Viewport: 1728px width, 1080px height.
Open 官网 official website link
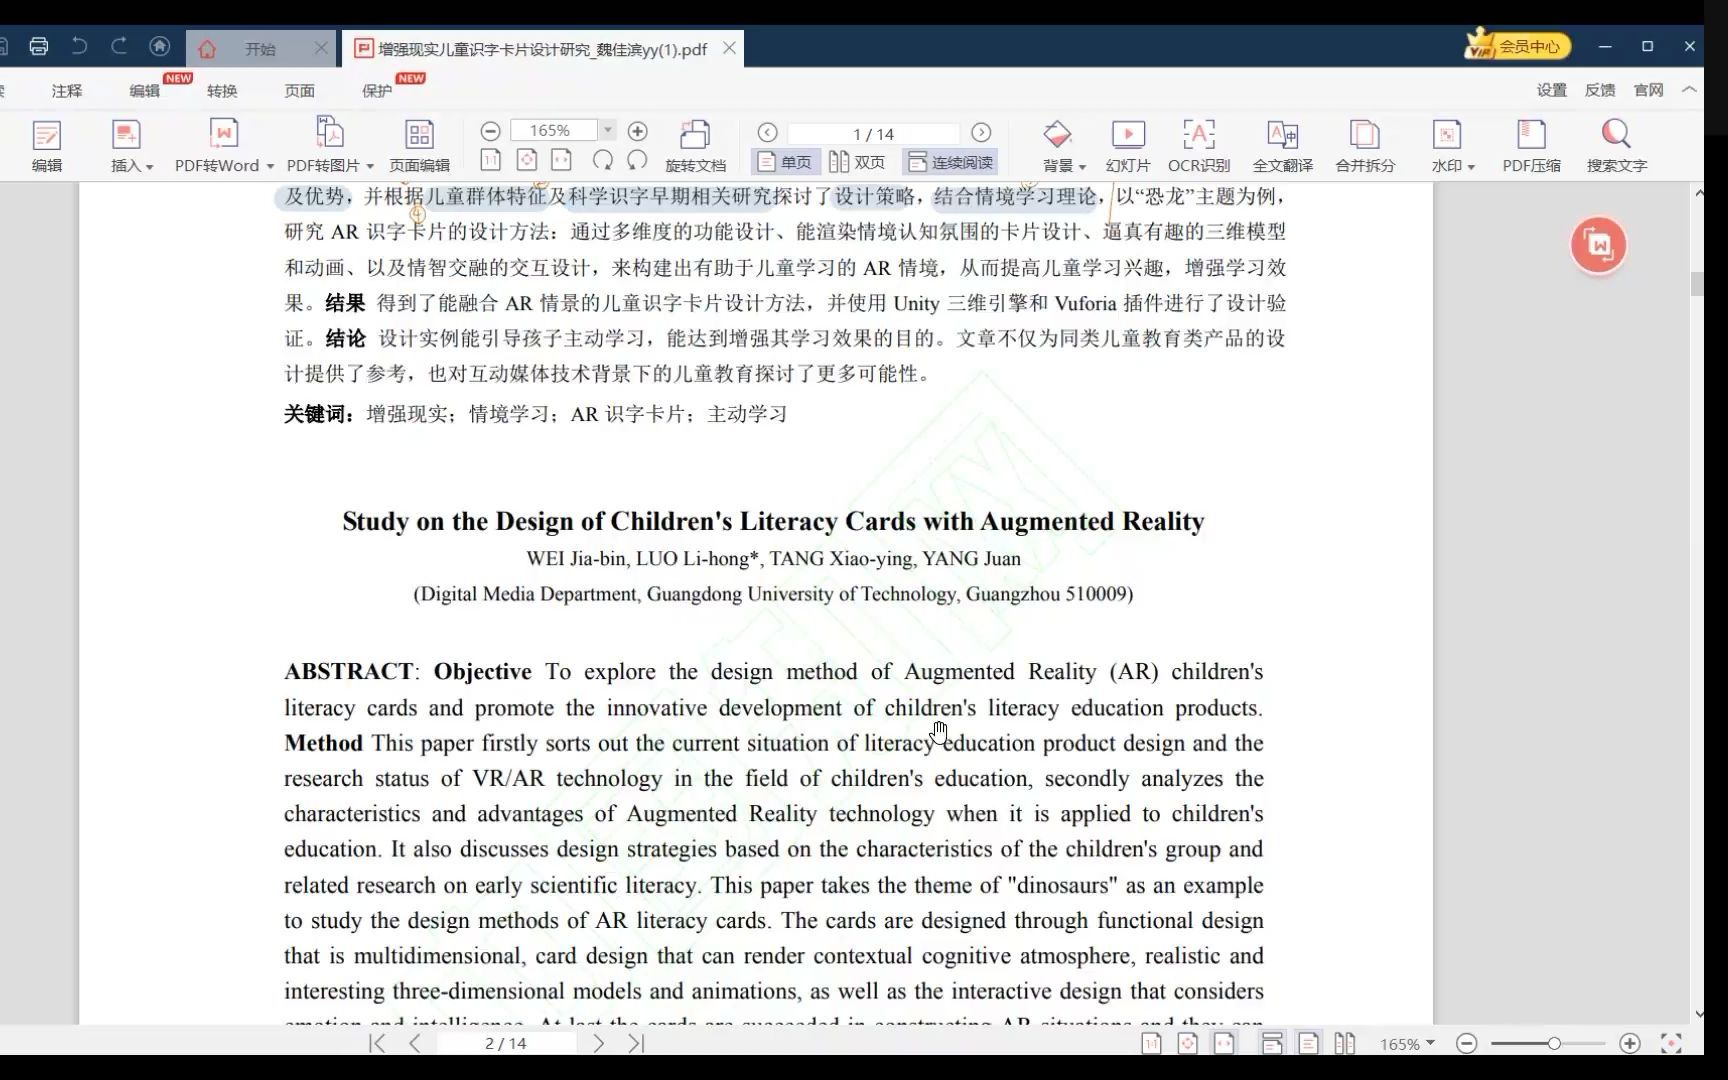tap(1648, 90)
